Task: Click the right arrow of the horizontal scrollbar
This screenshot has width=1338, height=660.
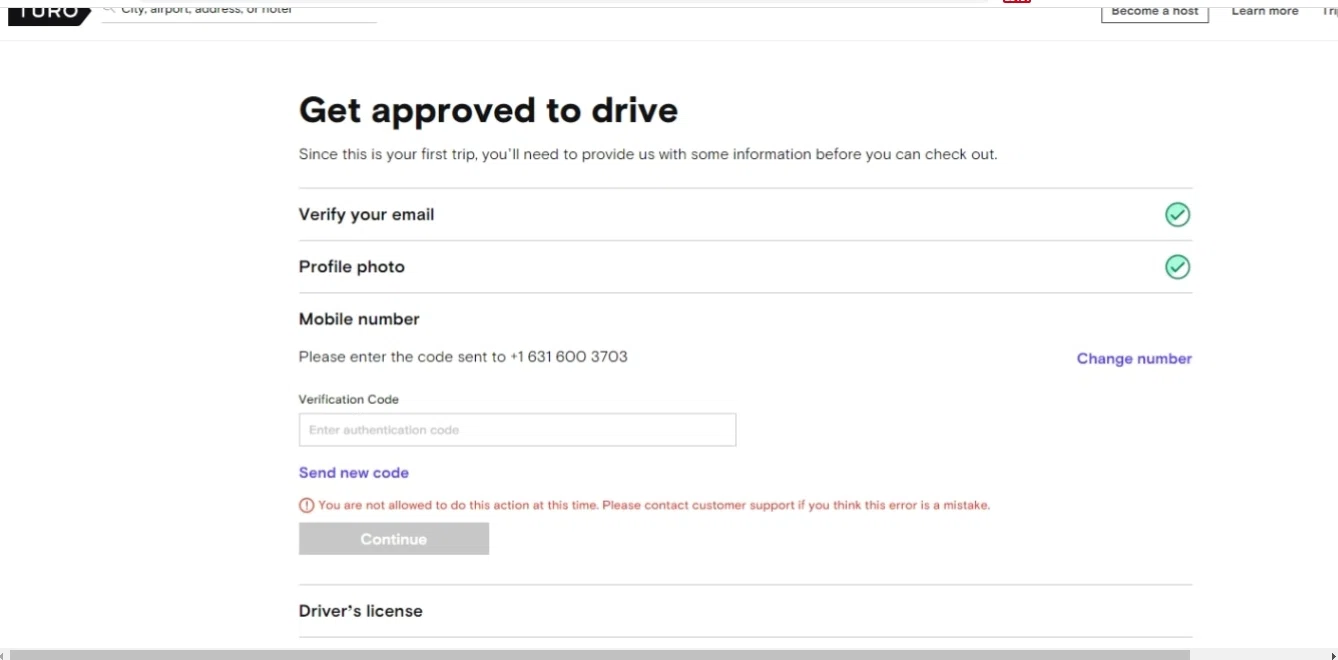Action: 1333,656
